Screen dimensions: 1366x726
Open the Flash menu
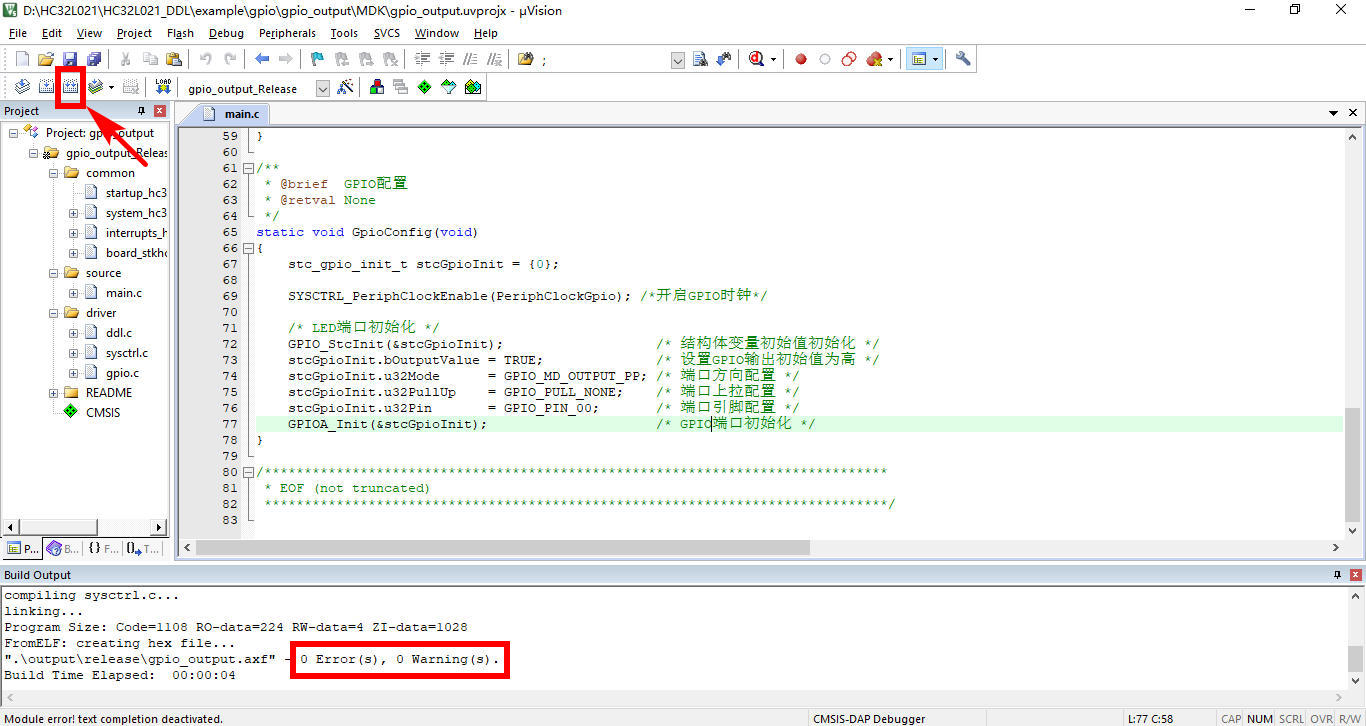coord(180,33)
